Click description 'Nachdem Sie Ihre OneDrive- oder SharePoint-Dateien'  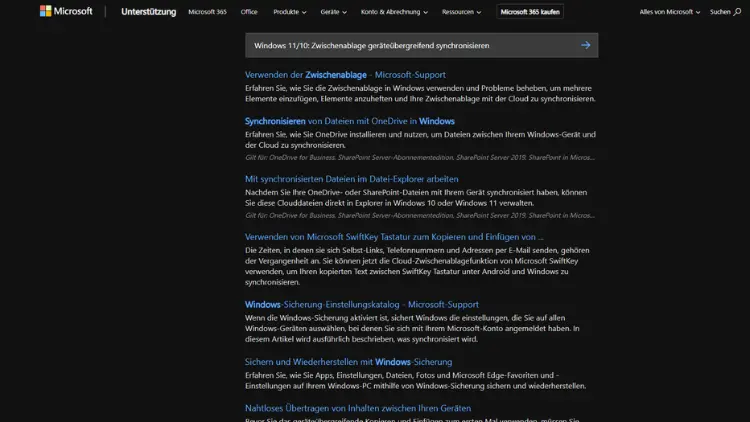[x=416, y=198]
